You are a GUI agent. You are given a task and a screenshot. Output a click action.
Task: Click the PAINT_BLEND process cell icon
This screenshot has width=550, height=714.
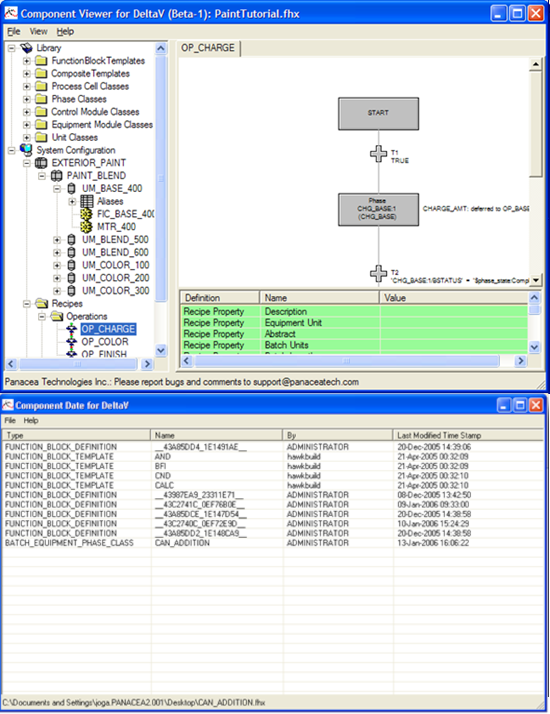56,175
